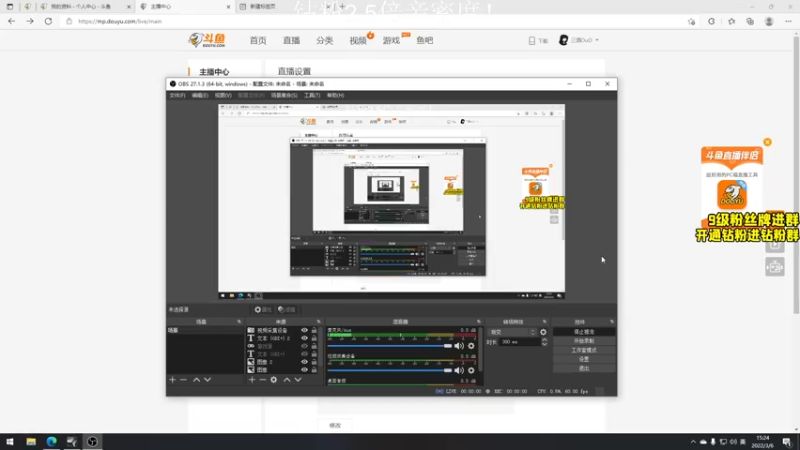This screenshot has width=800, height=450.
Task: Click 停止推流 stop streaming button
Action: coord(584,332)
